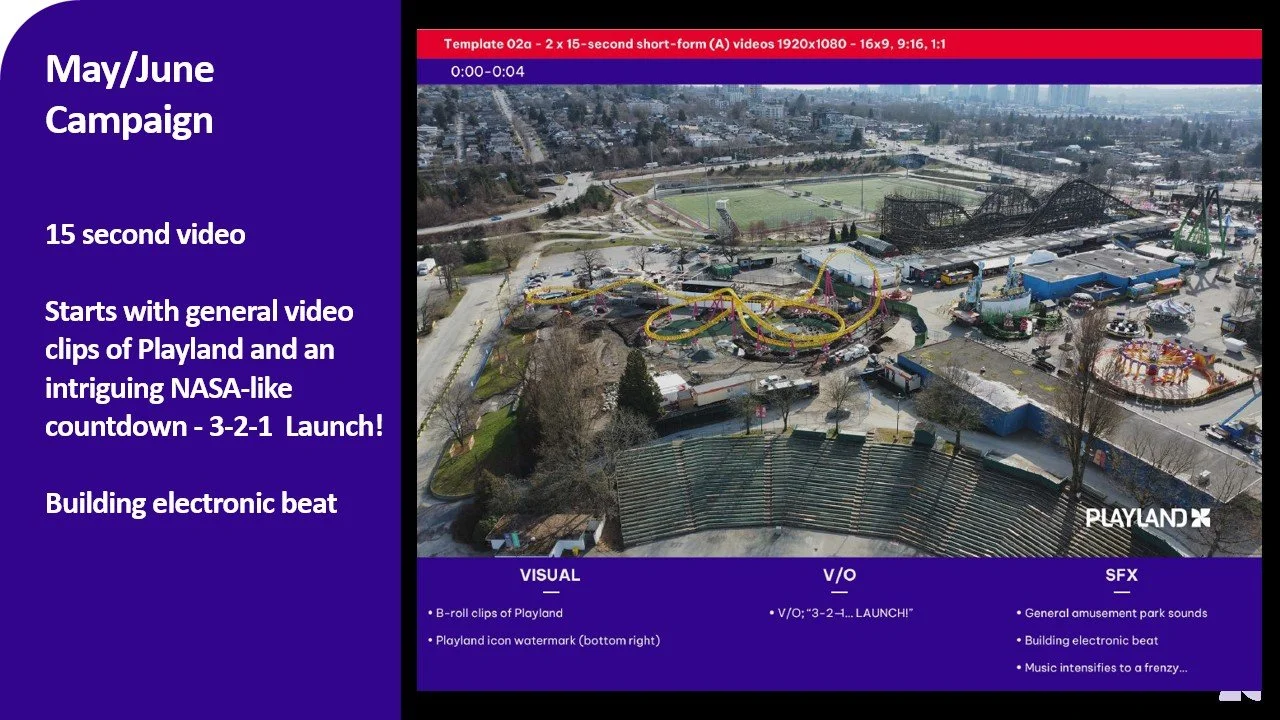
Task: Click the 'B-roll clips of Playland' bullet
Action: pos(495,613)
